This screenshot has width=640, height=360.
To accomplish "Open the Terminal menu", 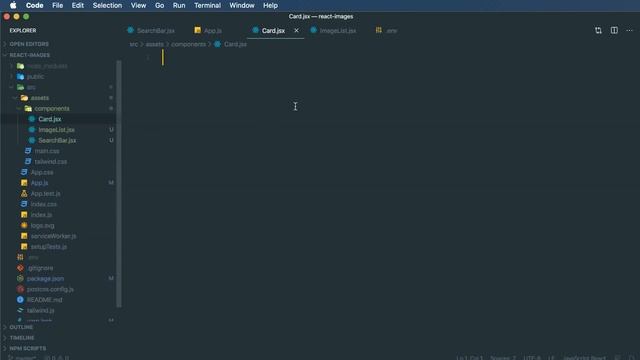I will [x=207, y=5].
